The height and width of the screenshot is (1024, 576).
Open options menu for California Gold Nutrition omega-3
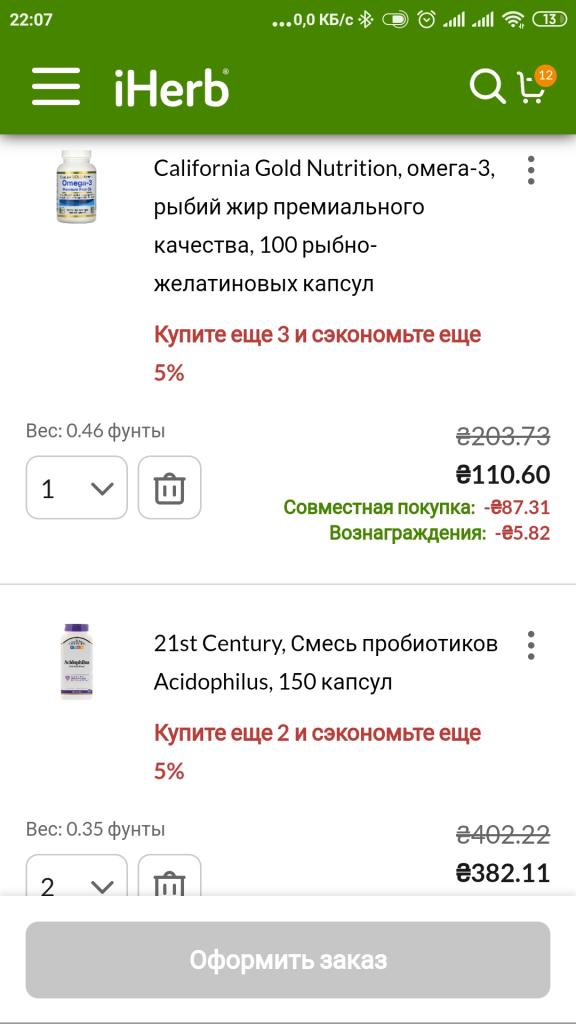pos(531,170)
